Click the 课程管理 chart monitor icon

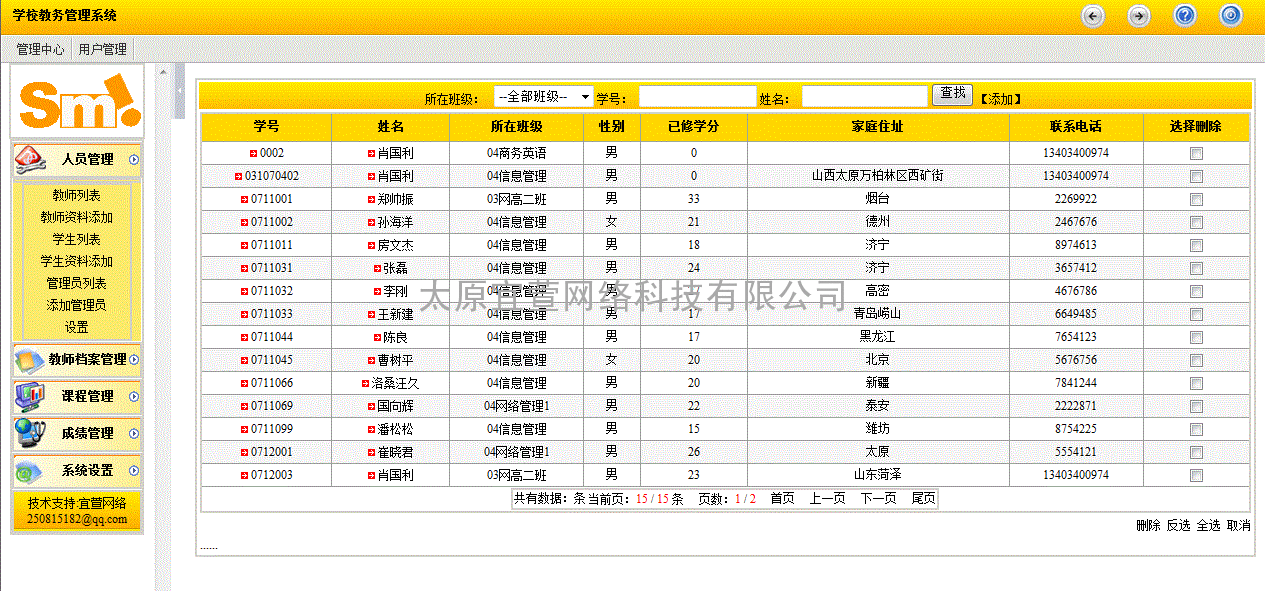(x=30, y=396)
